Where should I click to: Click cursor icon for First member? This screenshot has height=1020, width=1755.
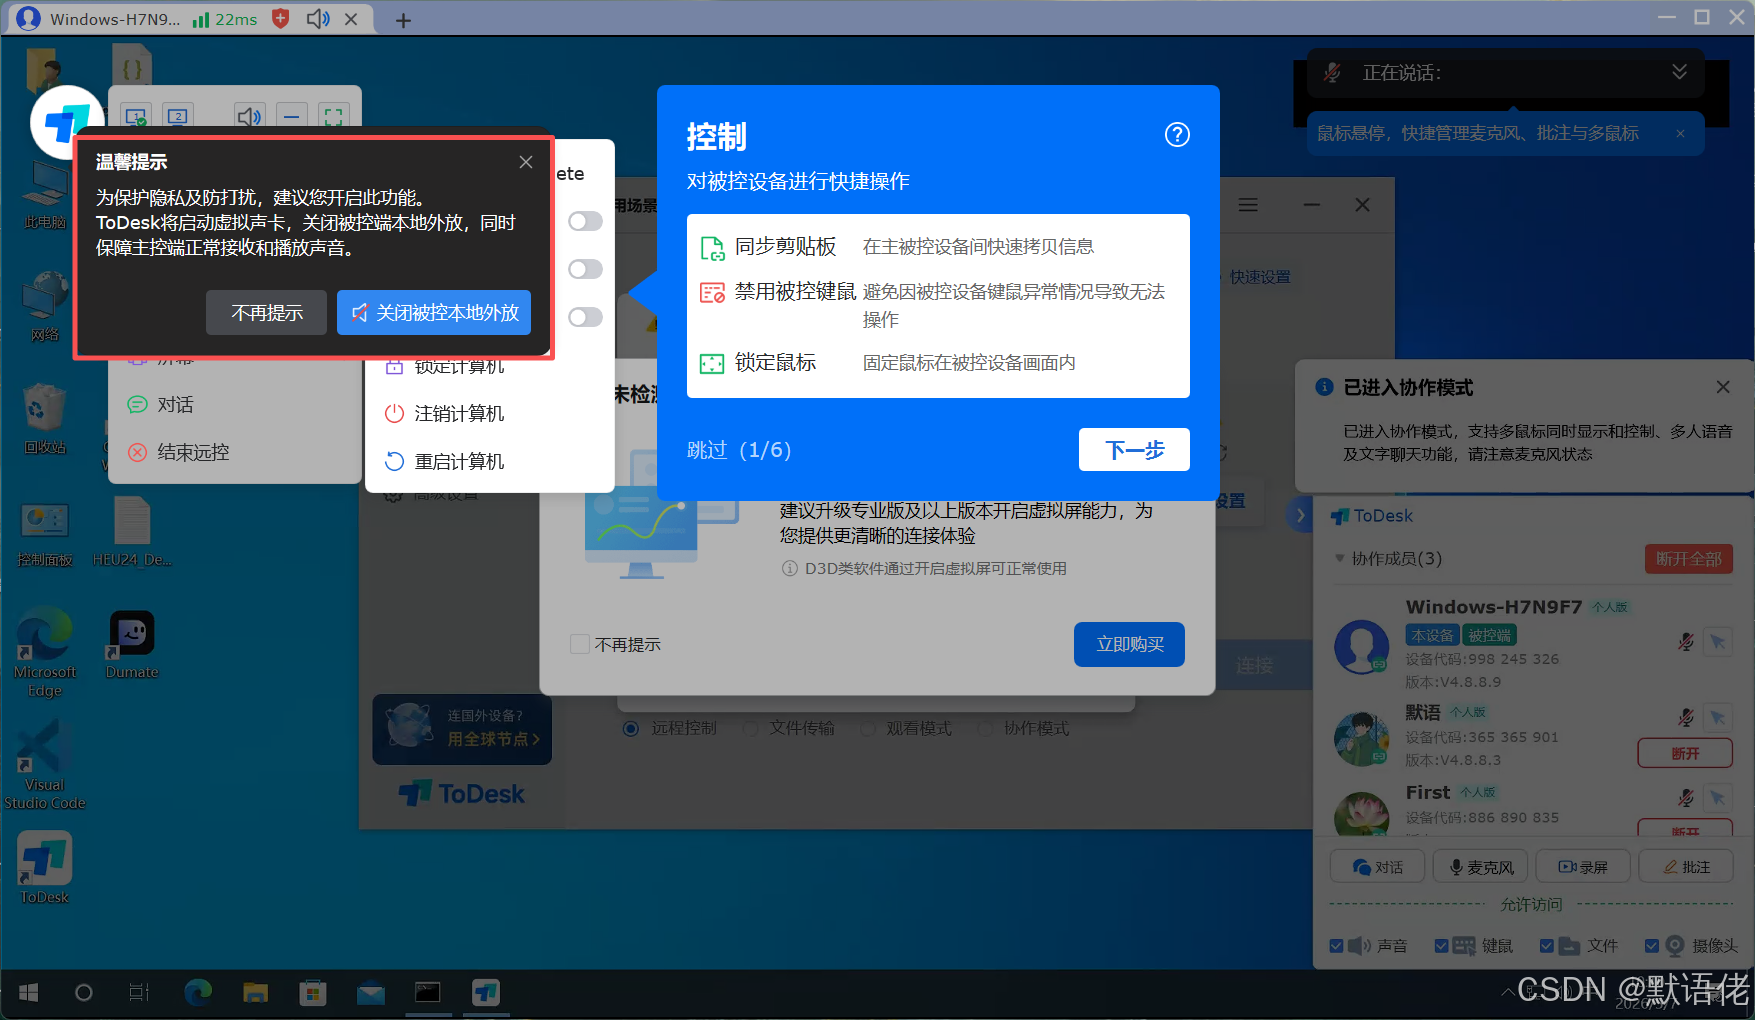point(1718,797)
